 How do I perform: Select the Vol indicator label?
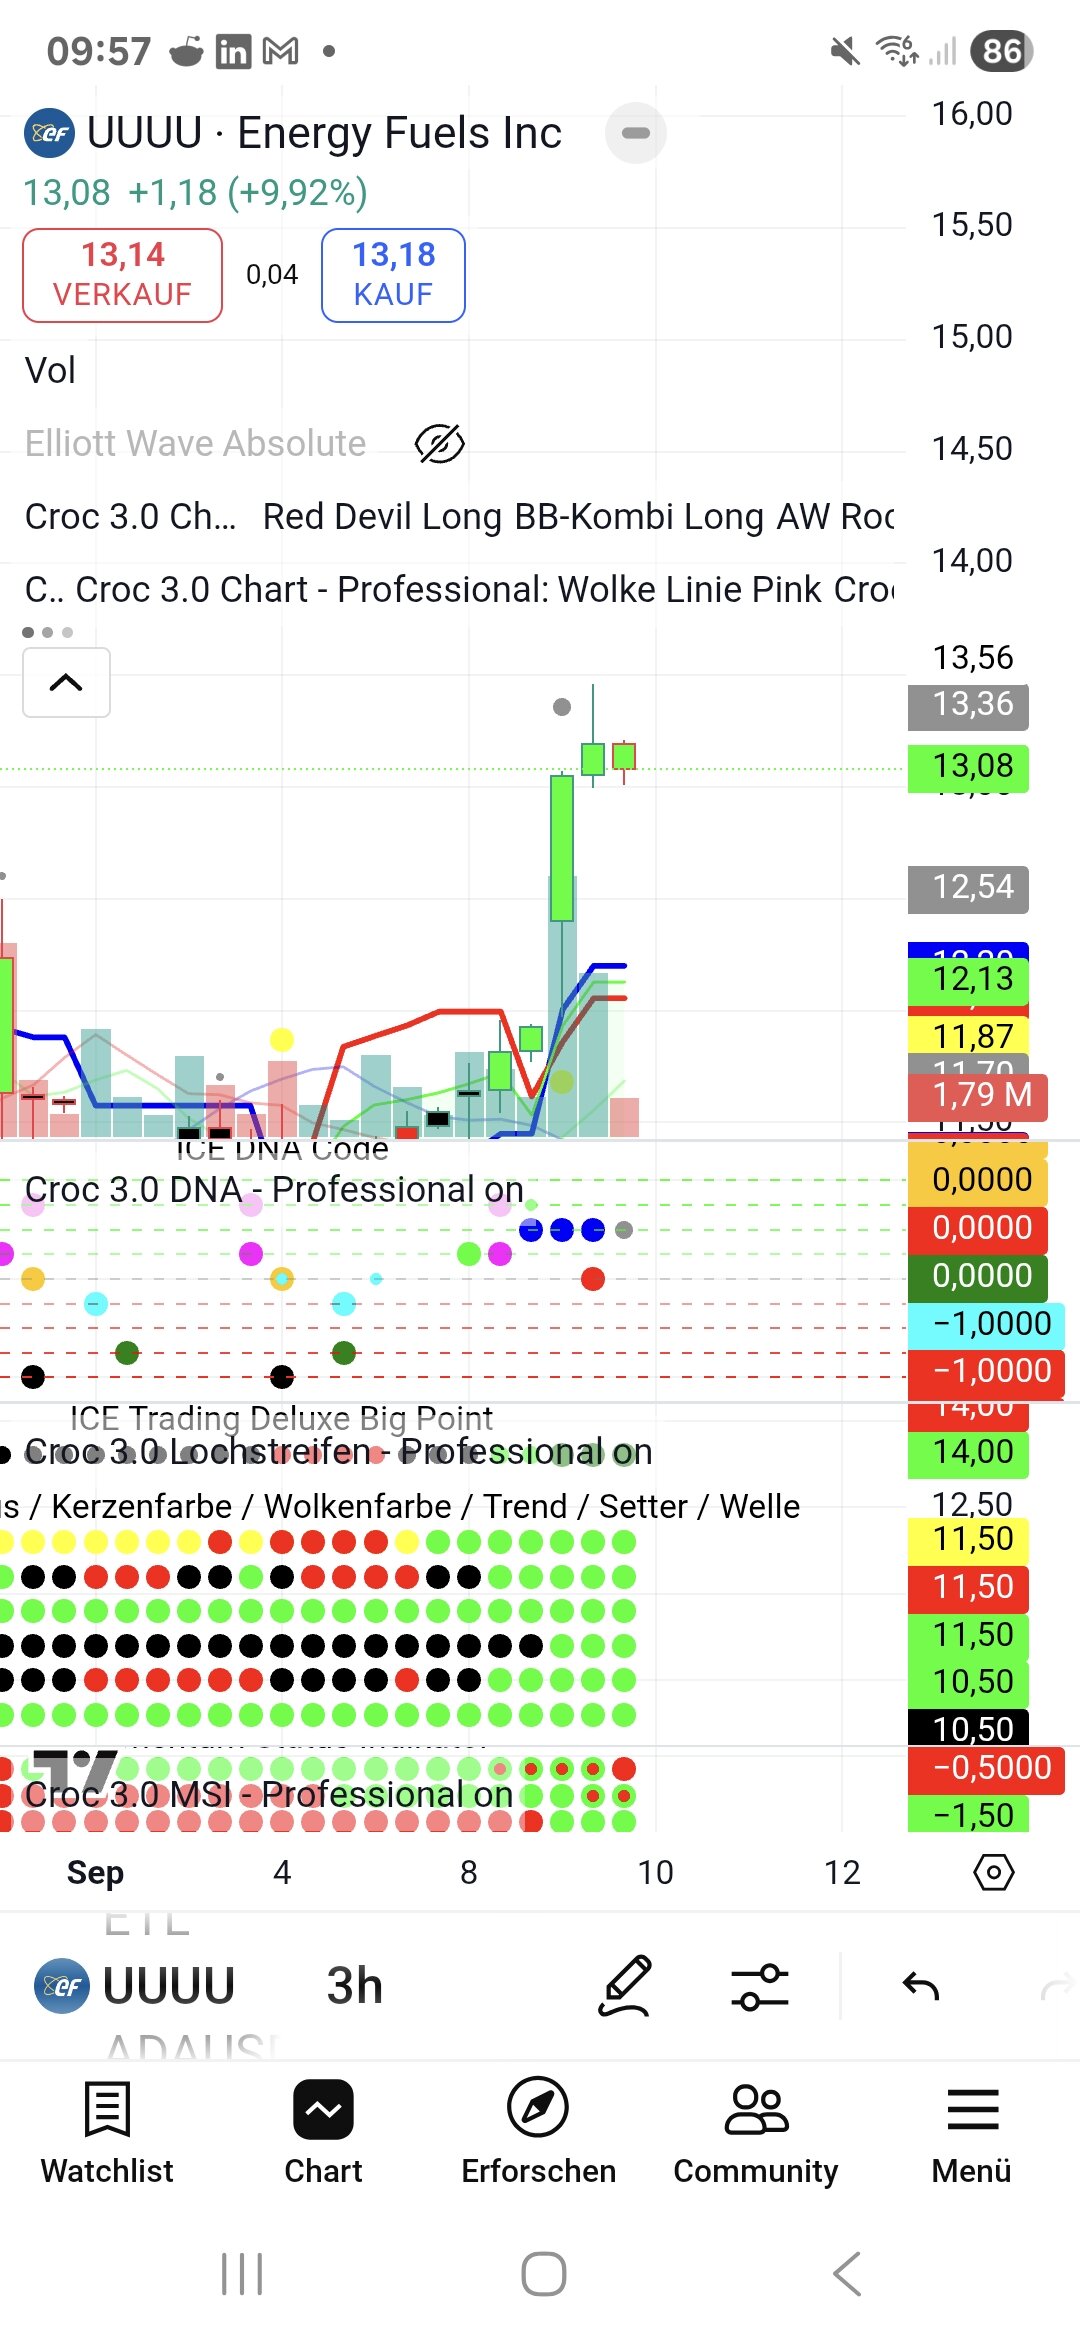(x=50, y=371)
